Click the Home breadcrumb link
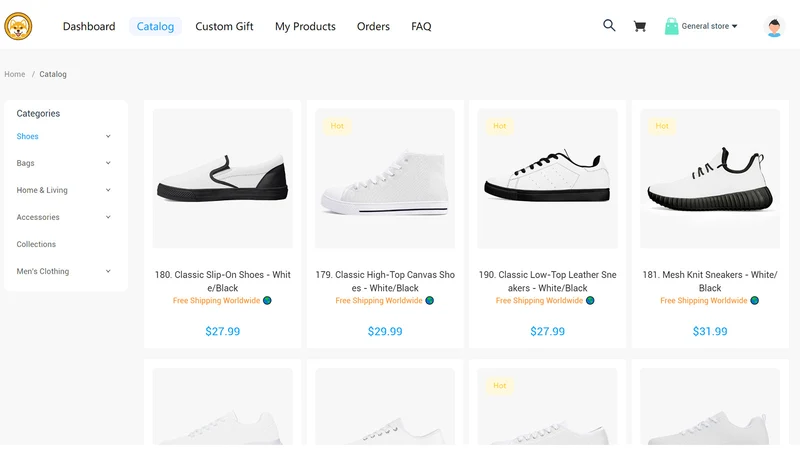This screenshot has height=450, width=800. click(15, 74)
